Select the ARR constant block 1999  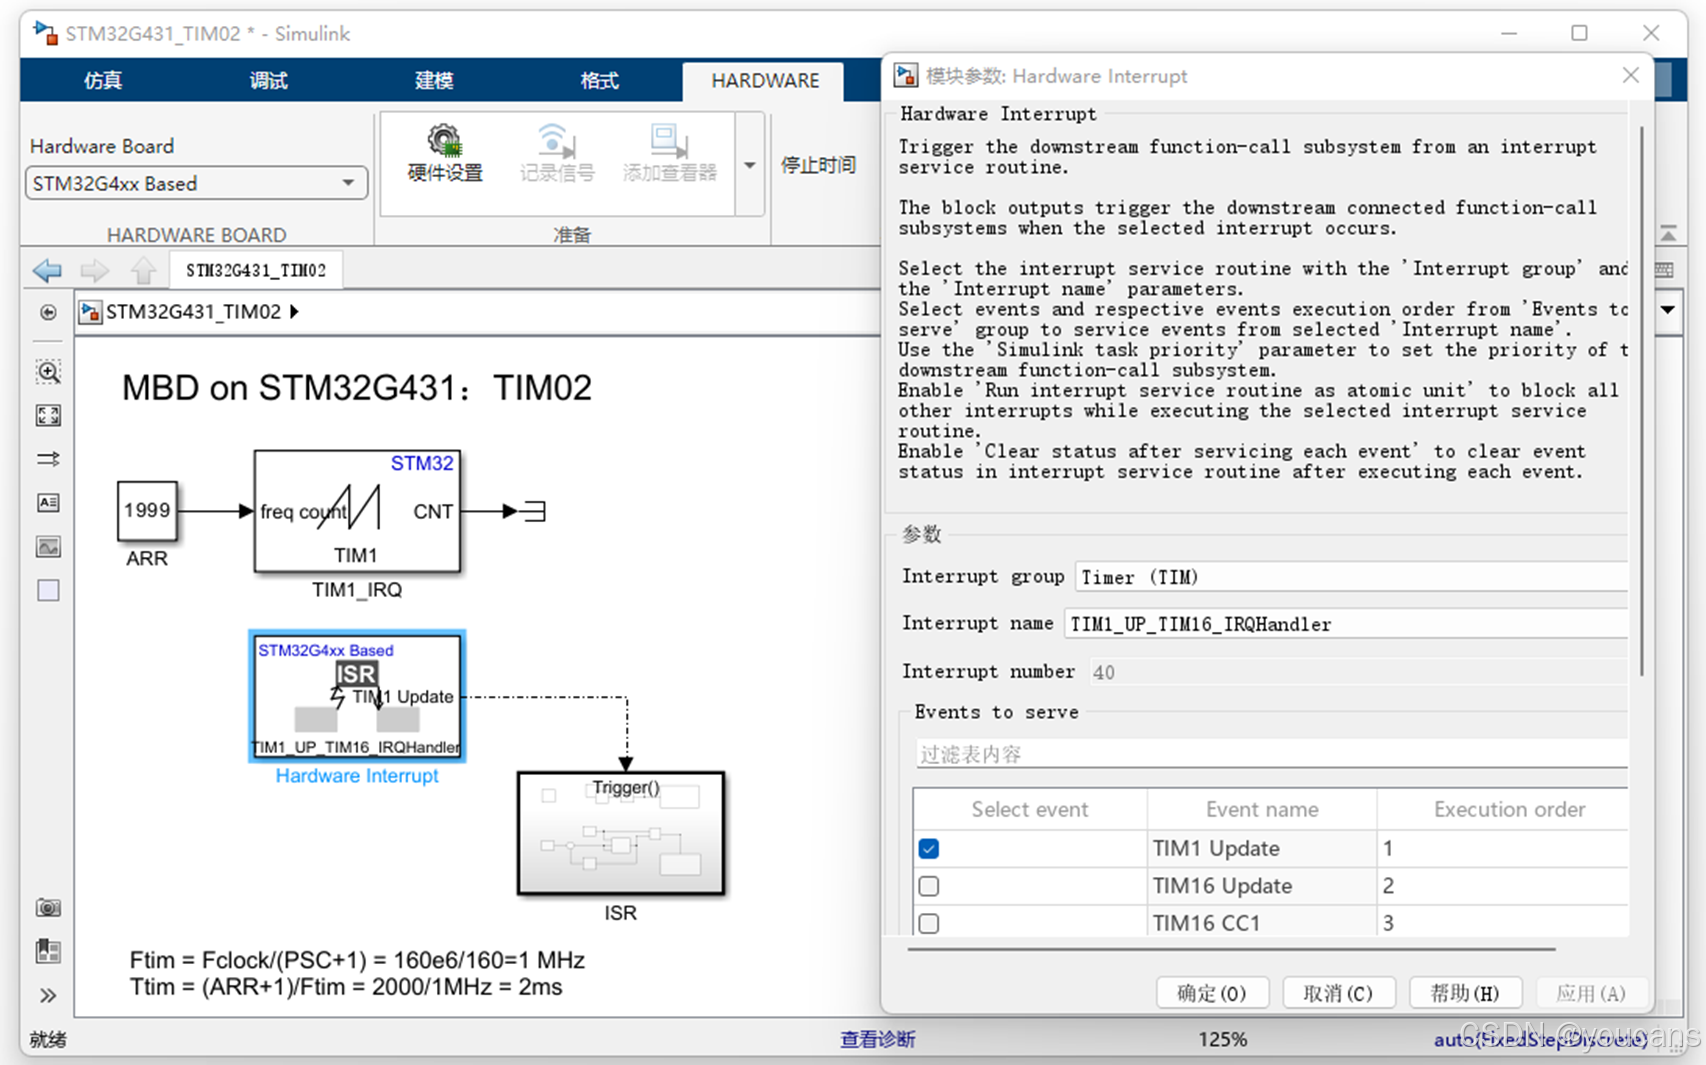pos(147,511)
